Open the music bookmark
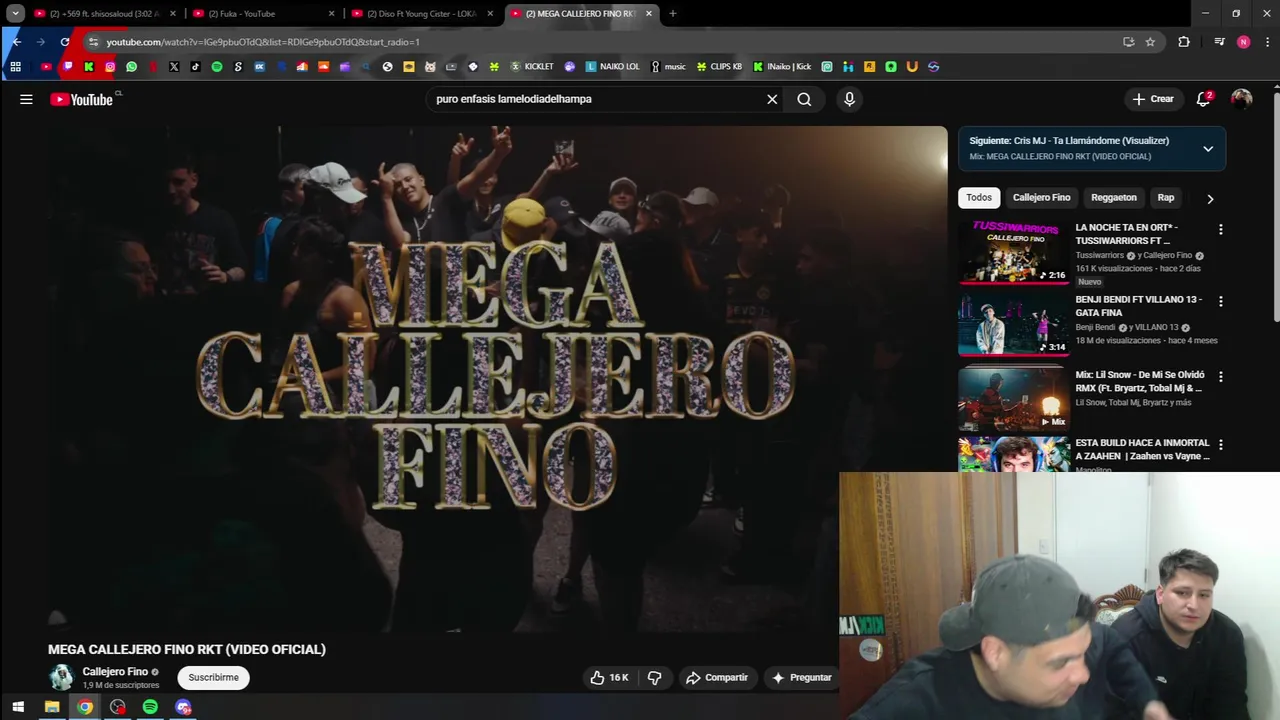 pos(668,67)
